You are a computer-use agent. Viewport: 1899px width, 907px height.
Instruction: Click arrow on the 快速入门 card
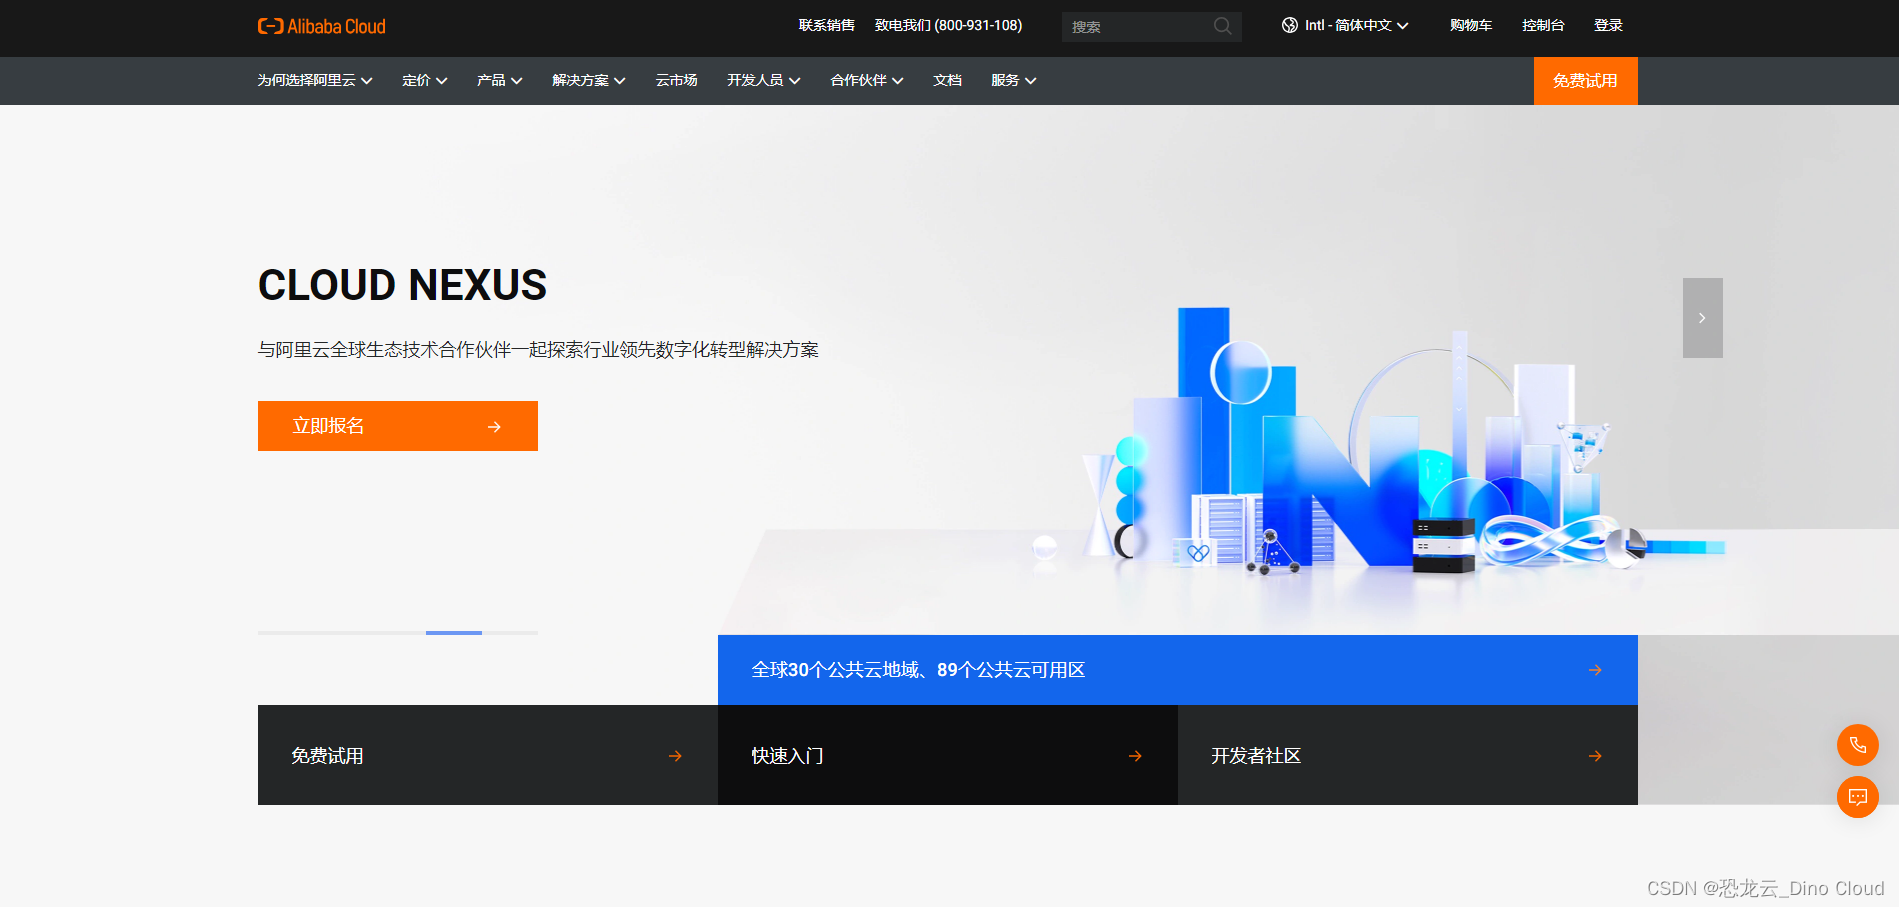click(x=1135, y=756)
